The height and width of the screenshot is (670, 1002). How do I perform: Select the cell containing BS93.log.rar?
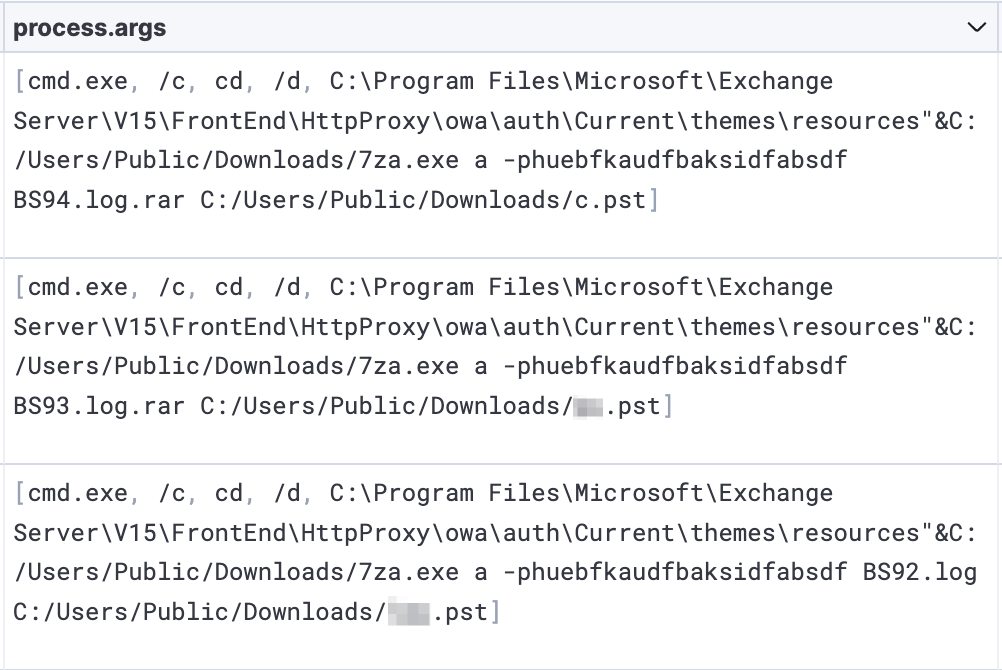click(501, 361)
